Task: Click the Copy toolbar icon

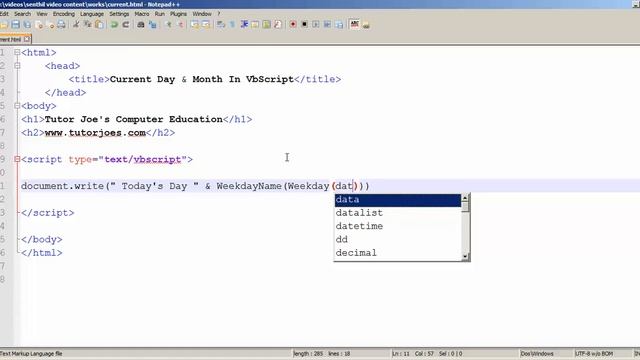Action: [x=87, y=24]
